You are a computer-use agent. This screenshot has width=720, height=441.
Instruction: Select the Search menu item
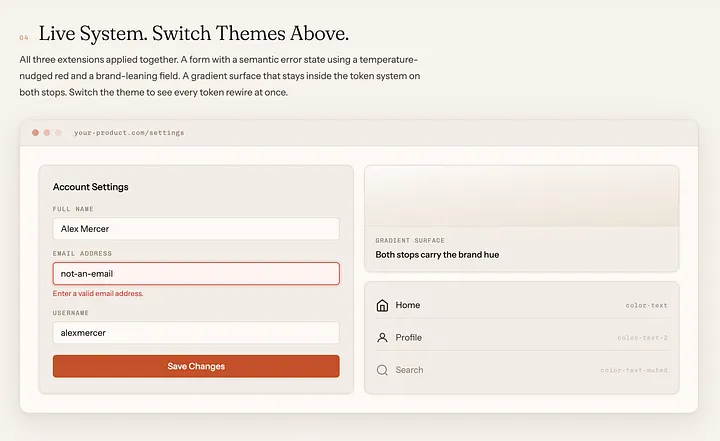522,370
